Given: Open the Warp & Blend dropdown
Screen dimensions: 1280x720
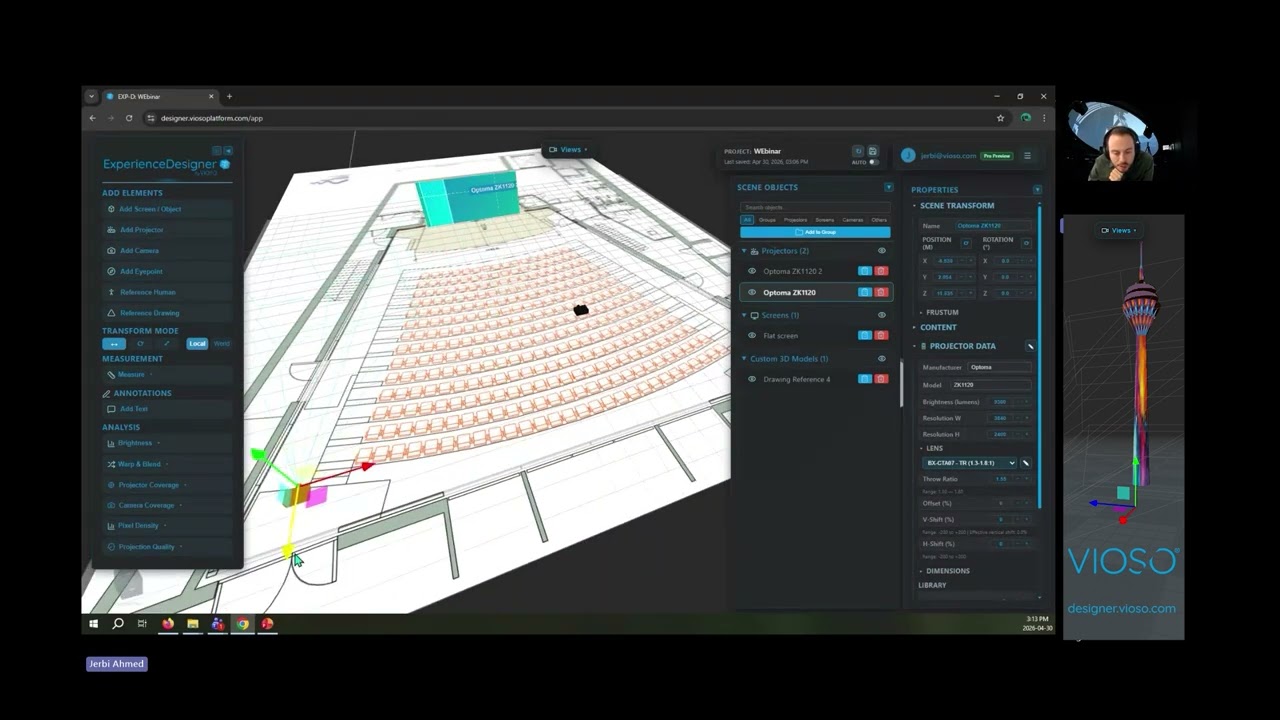Looking at the screenshot, I should (x=166, y=464).
